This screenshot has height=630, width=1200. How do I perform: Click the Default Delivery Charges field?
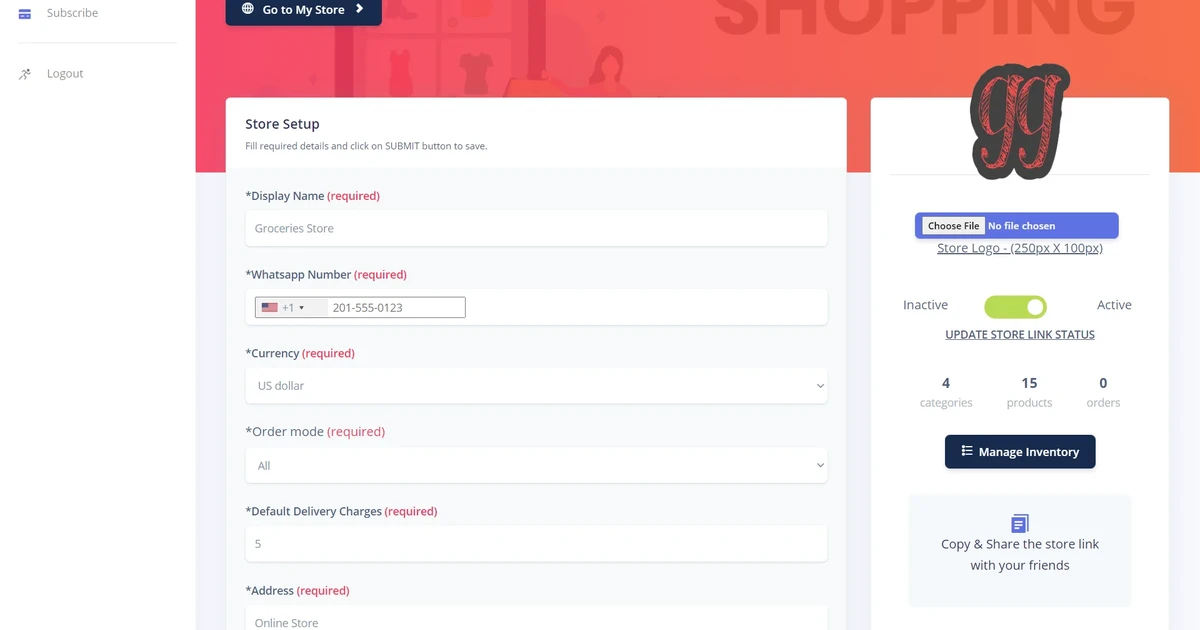click(x=536, y=544)
